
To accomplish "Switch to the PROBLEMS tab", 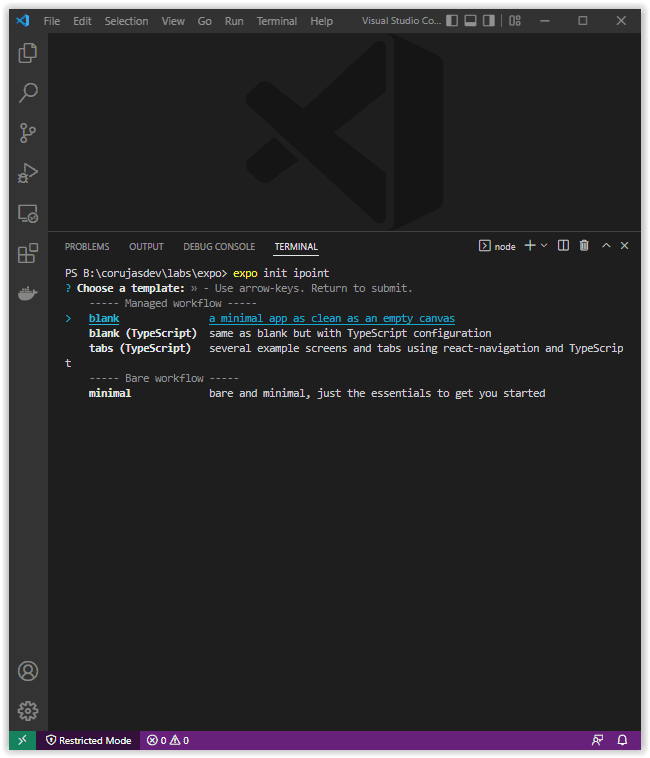I will point(87,247).
